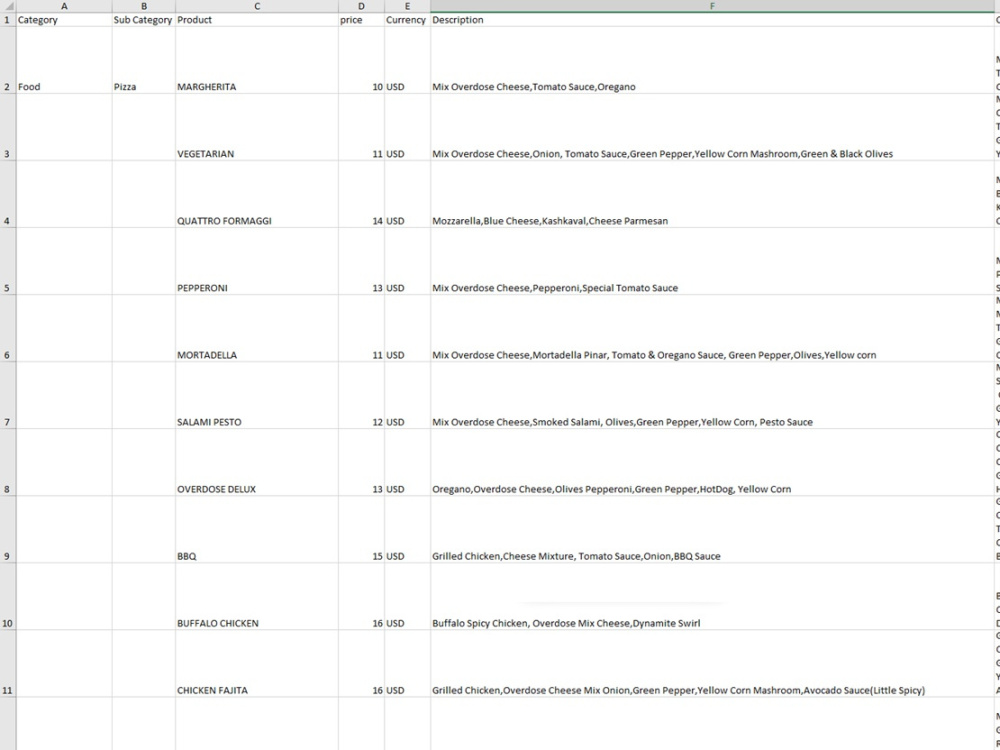This screenshot has width=1000, height=750.
Task: Select description starting 'Oregano,Overdose Cheese,Olives'
Action: [712, 462]
